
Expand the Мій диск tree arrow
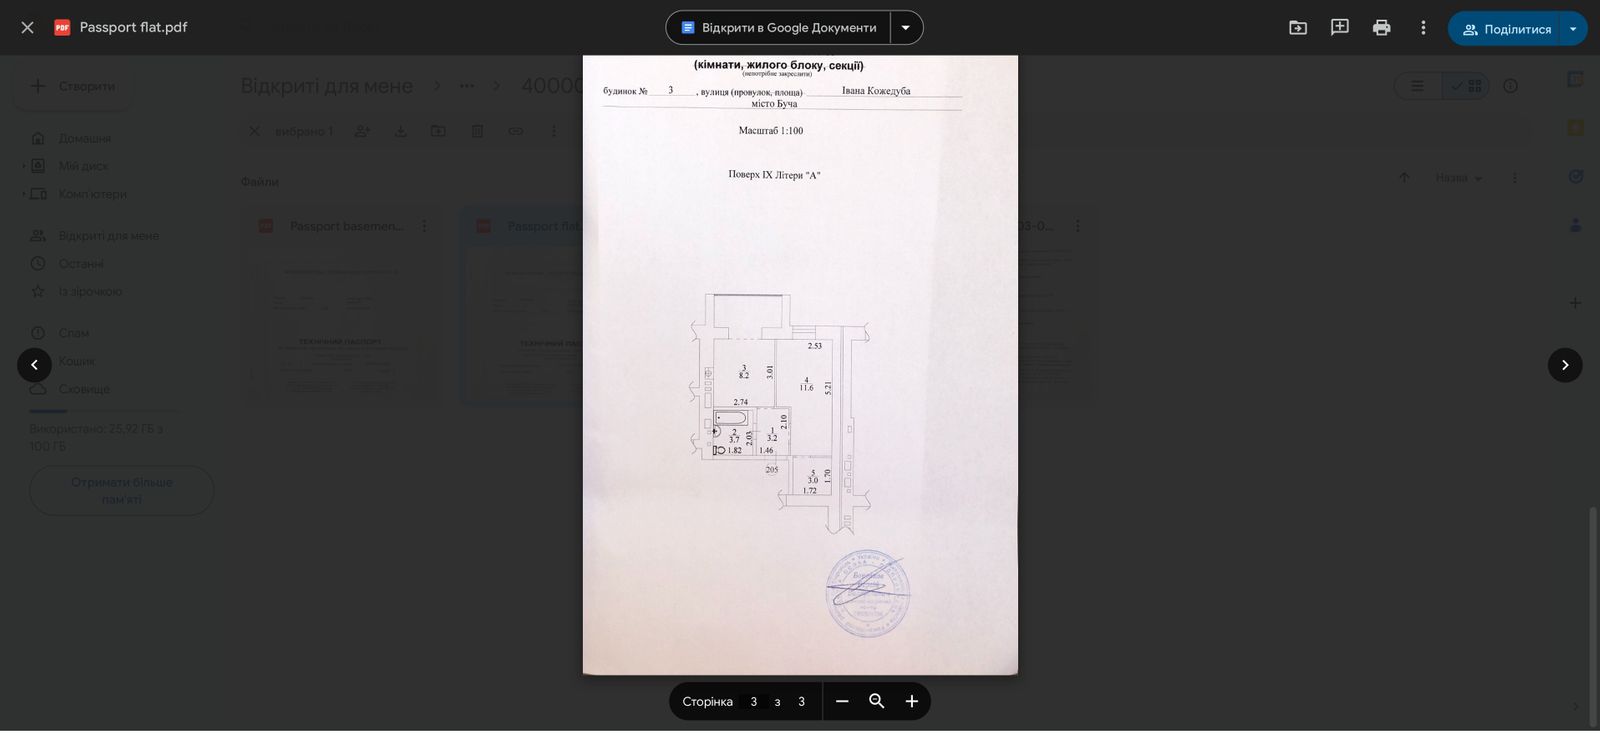point(24,166)
